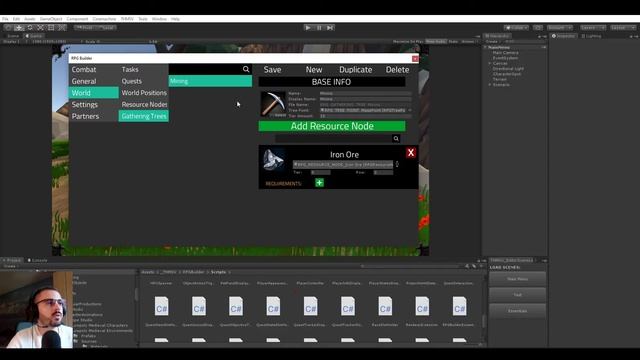Open object picker for Iron Ore node field
The image size is (640, 360).
397,164
